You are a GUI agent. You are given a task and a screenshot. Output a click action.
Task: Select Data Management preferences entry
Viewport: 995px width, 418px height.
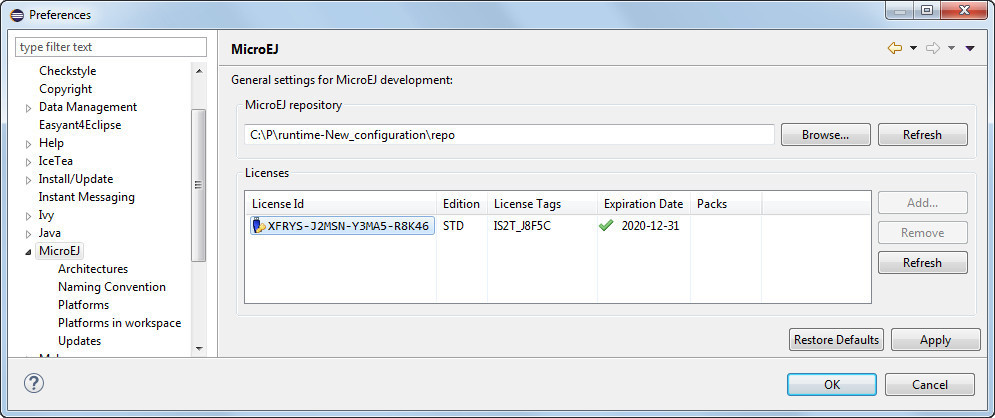click(88, 107)
